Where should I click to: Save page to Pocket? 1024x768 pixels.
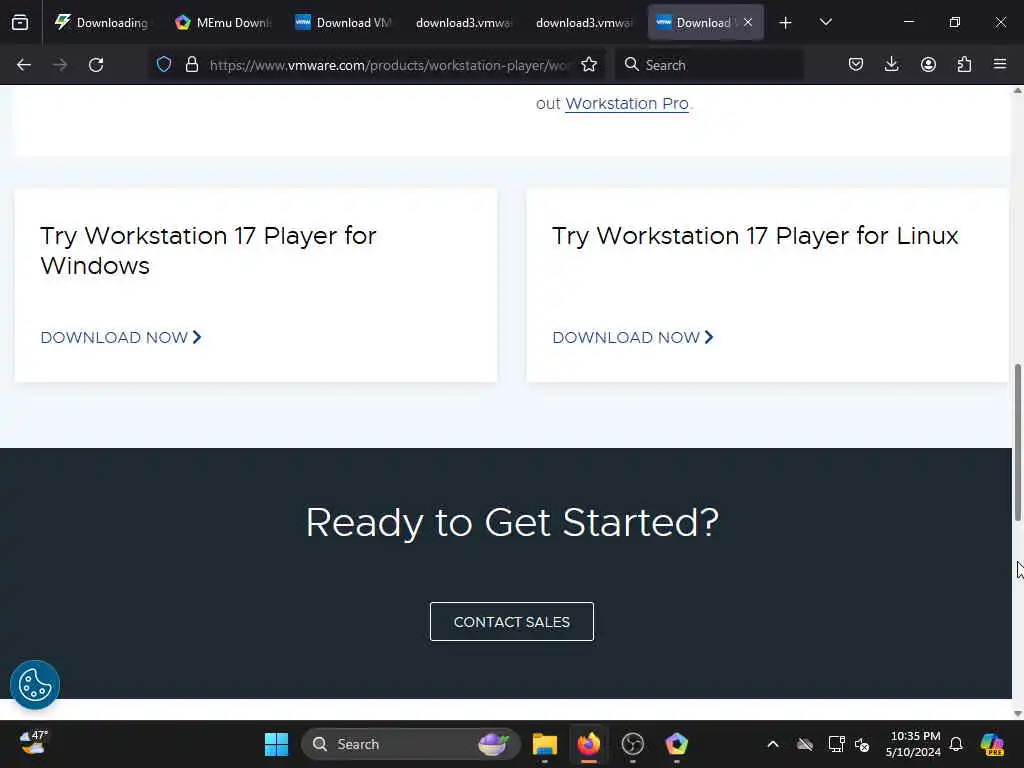(856, 64)
